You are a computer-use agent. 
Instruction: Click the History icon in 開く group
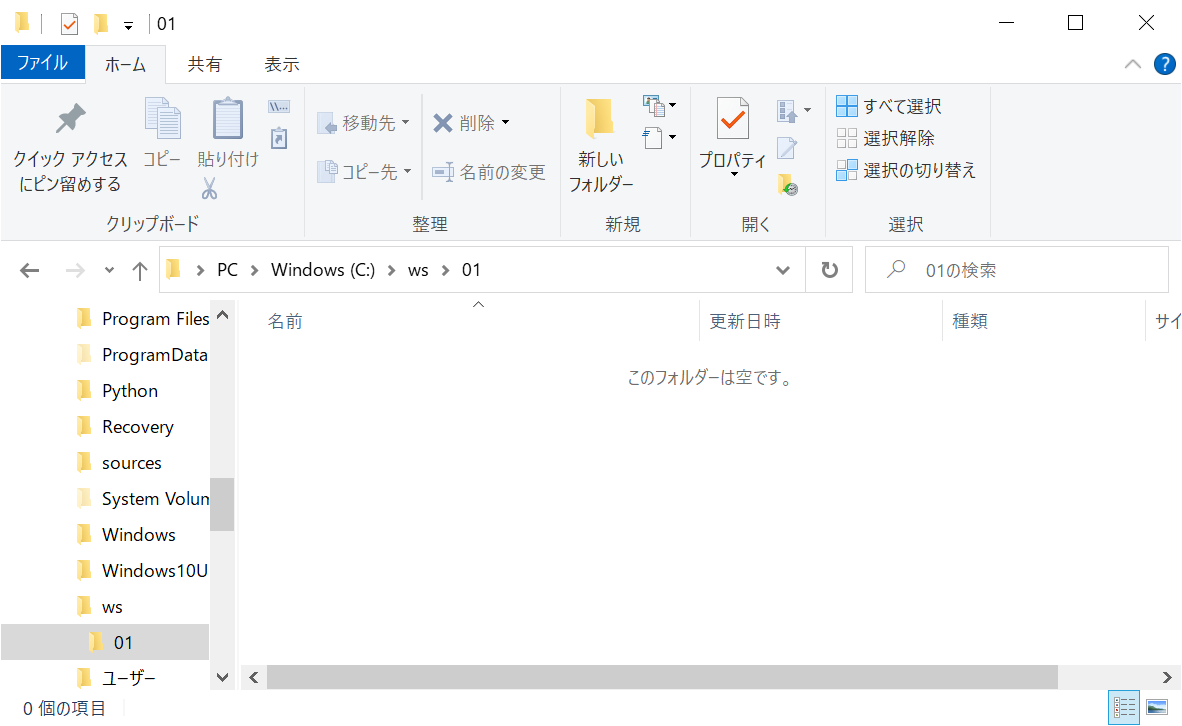(x=788, y=185)
